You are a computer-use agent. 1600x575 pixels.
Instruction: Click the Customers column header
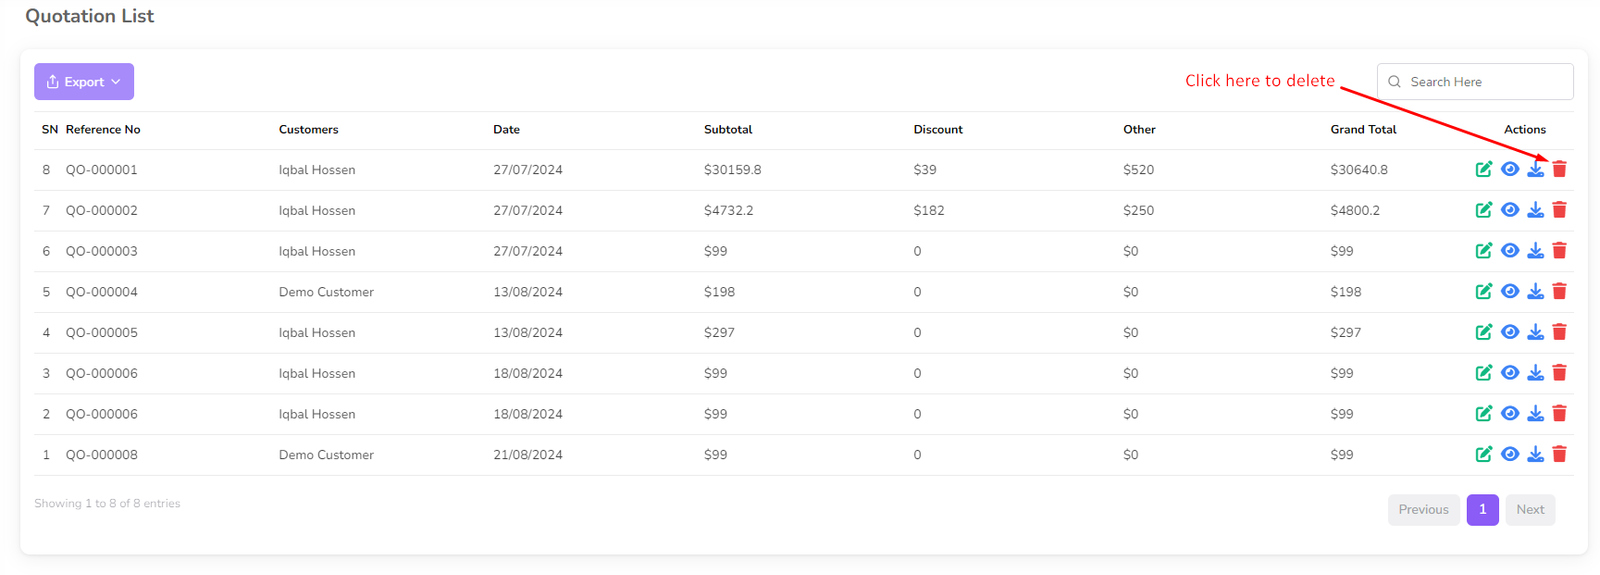[x=308, y=130]
